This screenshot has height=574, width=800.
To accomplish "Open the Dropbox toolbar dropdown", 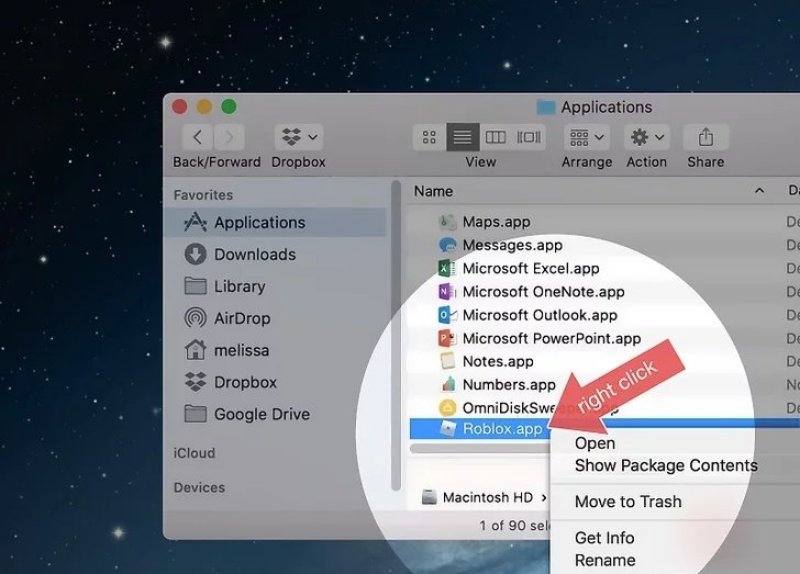I will coord(298,137).
